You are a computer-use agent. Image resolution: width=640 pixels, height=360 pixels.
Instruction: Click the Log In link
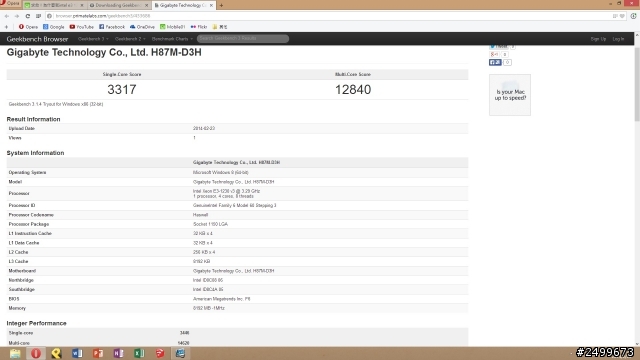pos(618,39)
